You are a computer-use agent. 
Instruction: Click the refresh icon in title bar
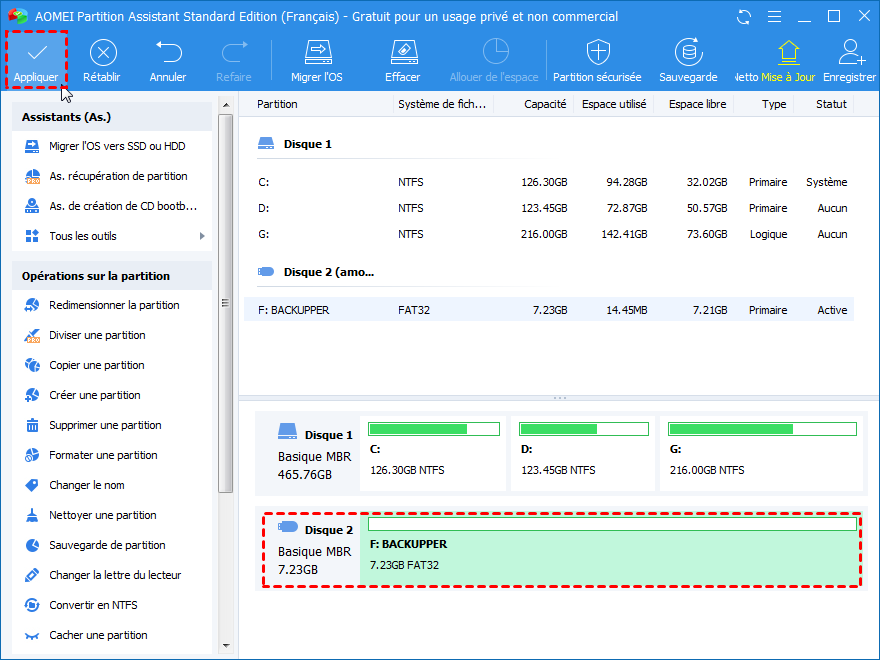pos(743,17)
